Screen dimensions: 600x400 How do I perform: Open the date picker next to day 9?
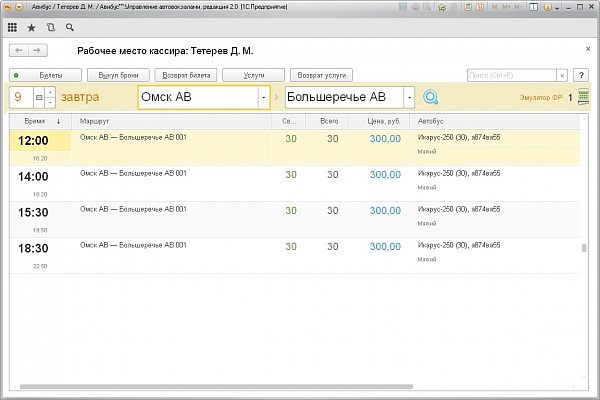[x=39, y=97]
